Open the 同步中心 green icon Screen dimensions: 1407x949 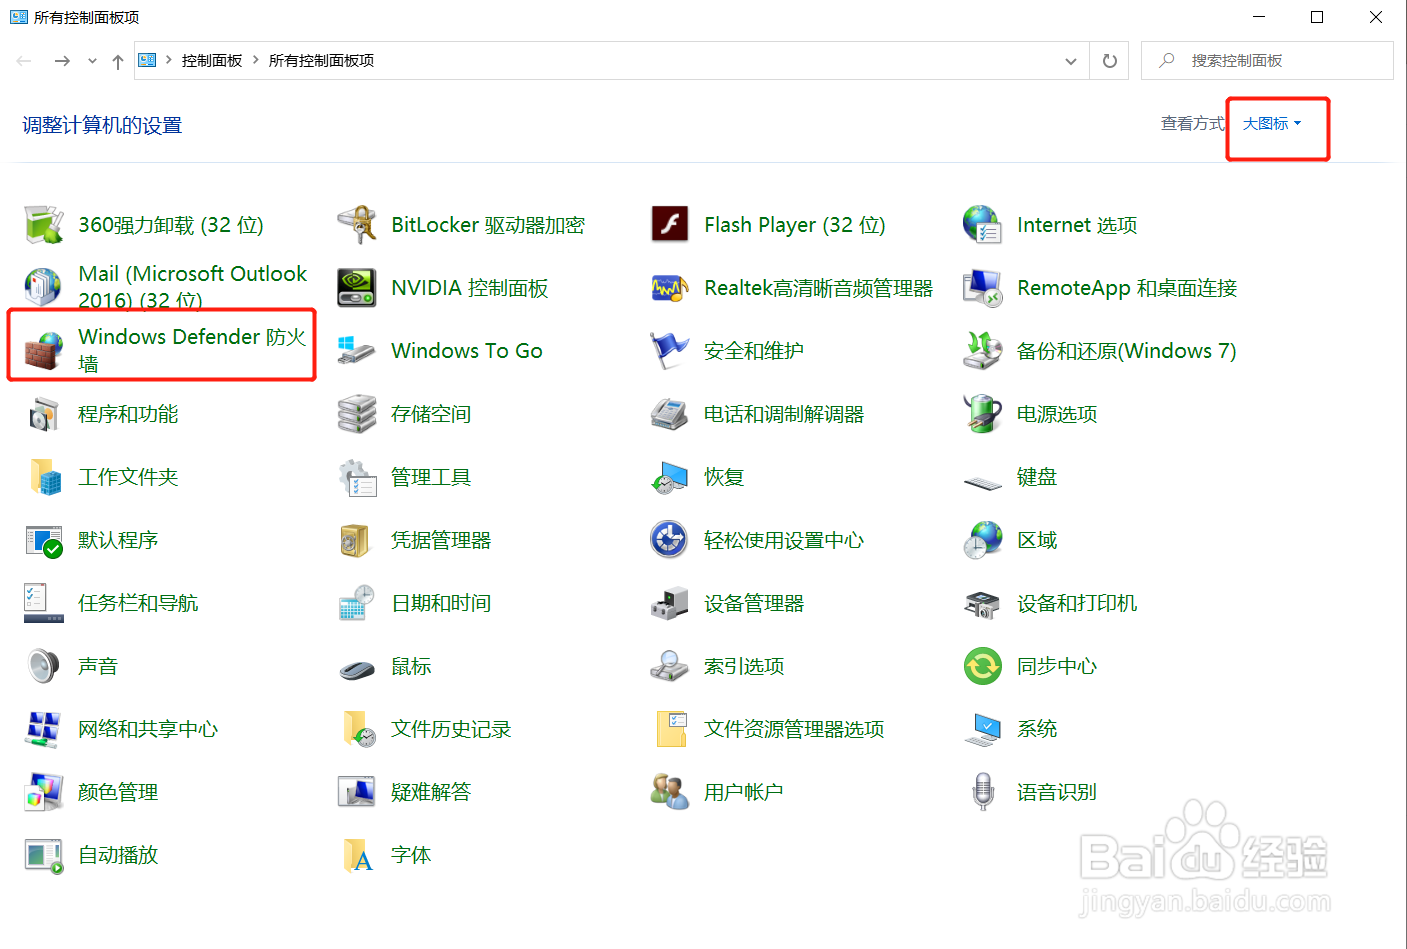[x=982, y=666]
